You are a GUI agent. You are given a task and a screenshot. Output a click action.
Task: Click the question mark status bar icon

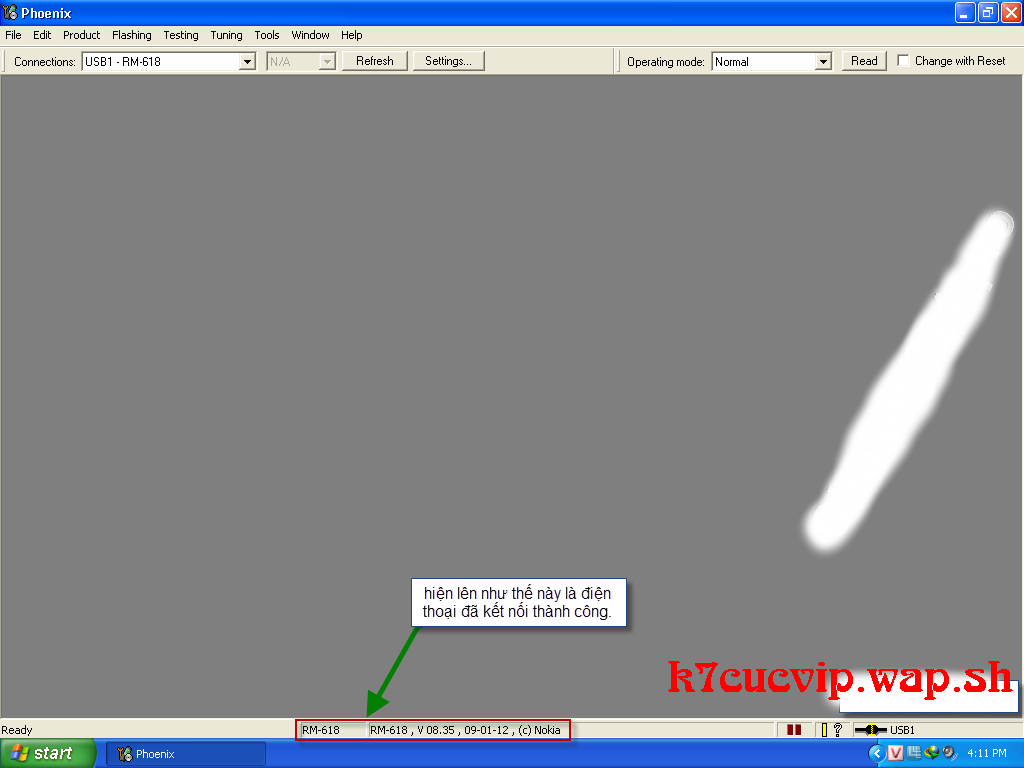click(837, 730)
